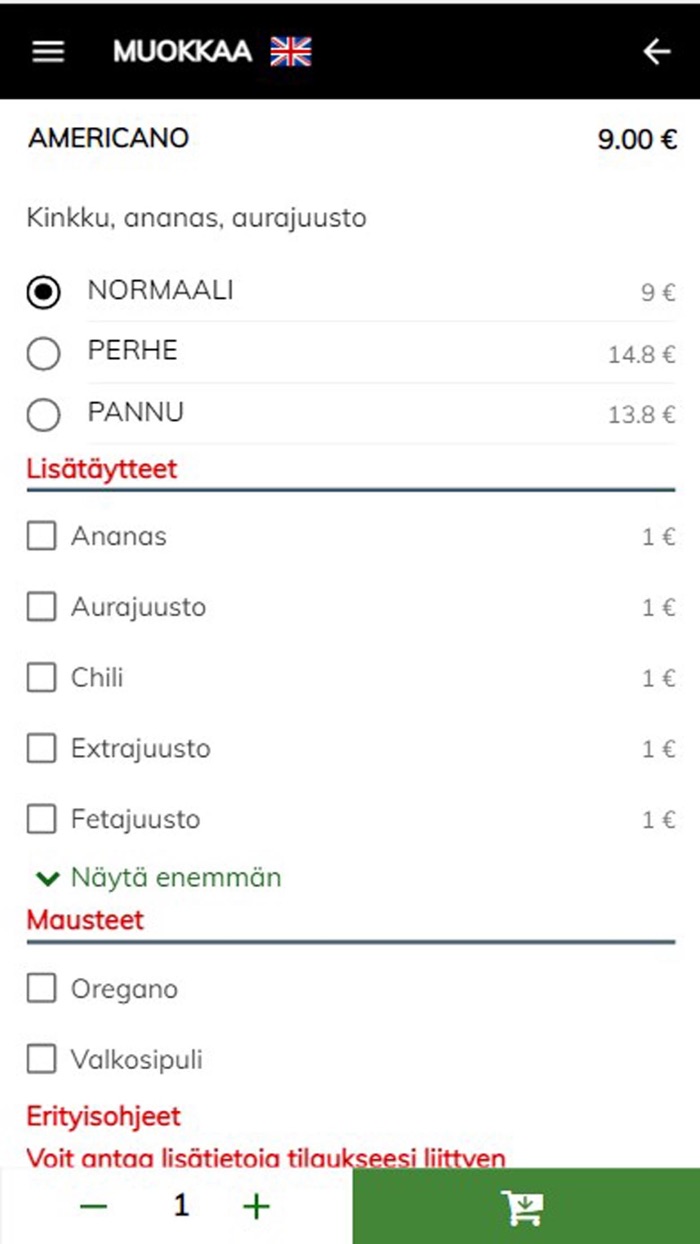Click the MUOKKAA title in the header
Screen dimensions: 700x1244
[182, 50]
